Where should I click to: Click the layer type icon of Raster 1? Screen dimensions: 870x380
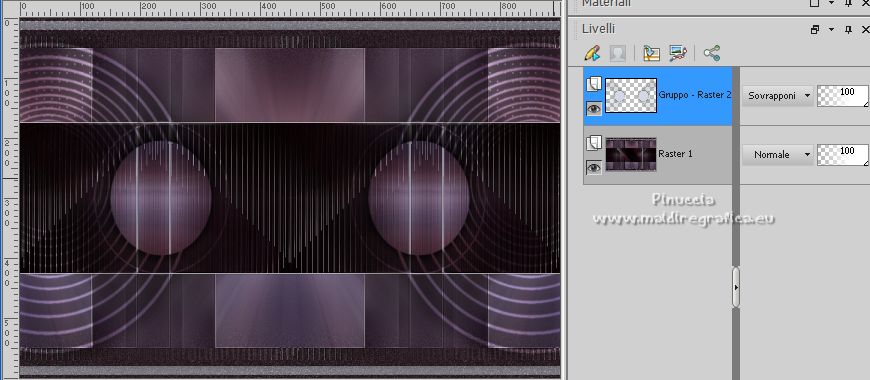pyautogui.click(x=594, y=143)
